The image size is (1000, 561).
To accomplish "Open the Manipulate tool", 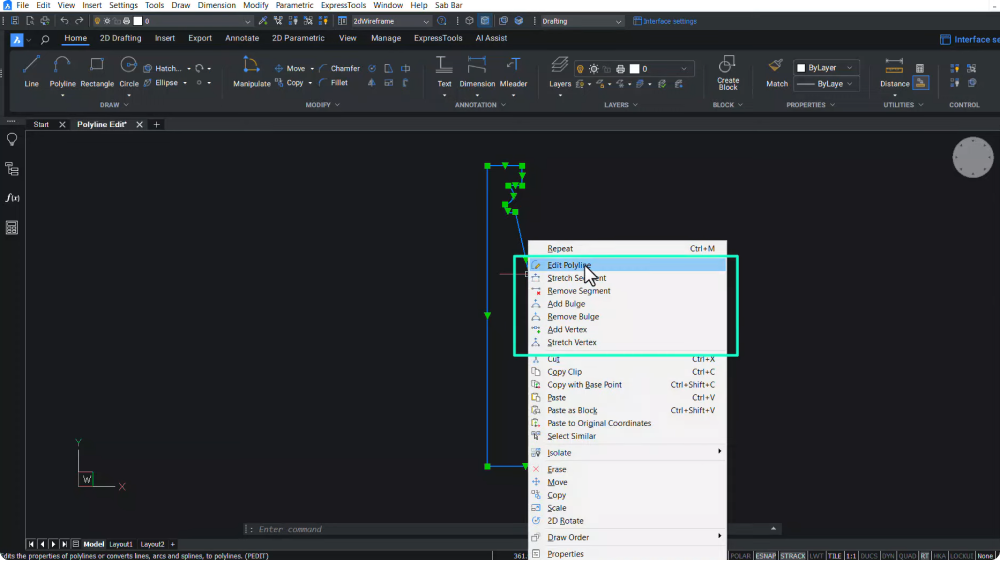I will point(251,71).
